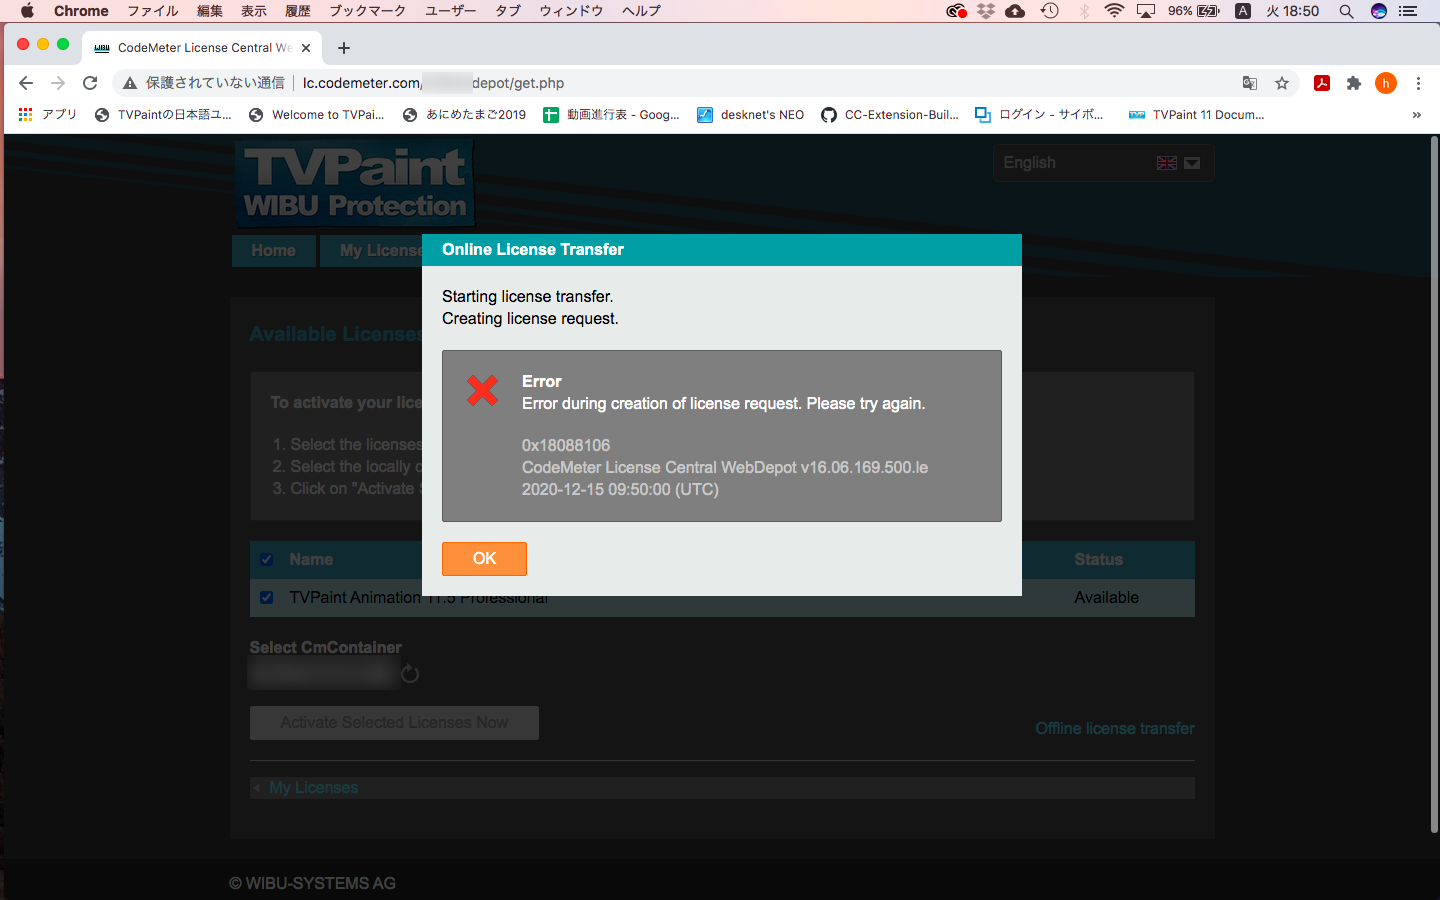Open the Apple menu
1440x900 pixels.
[x=27, y=11]
